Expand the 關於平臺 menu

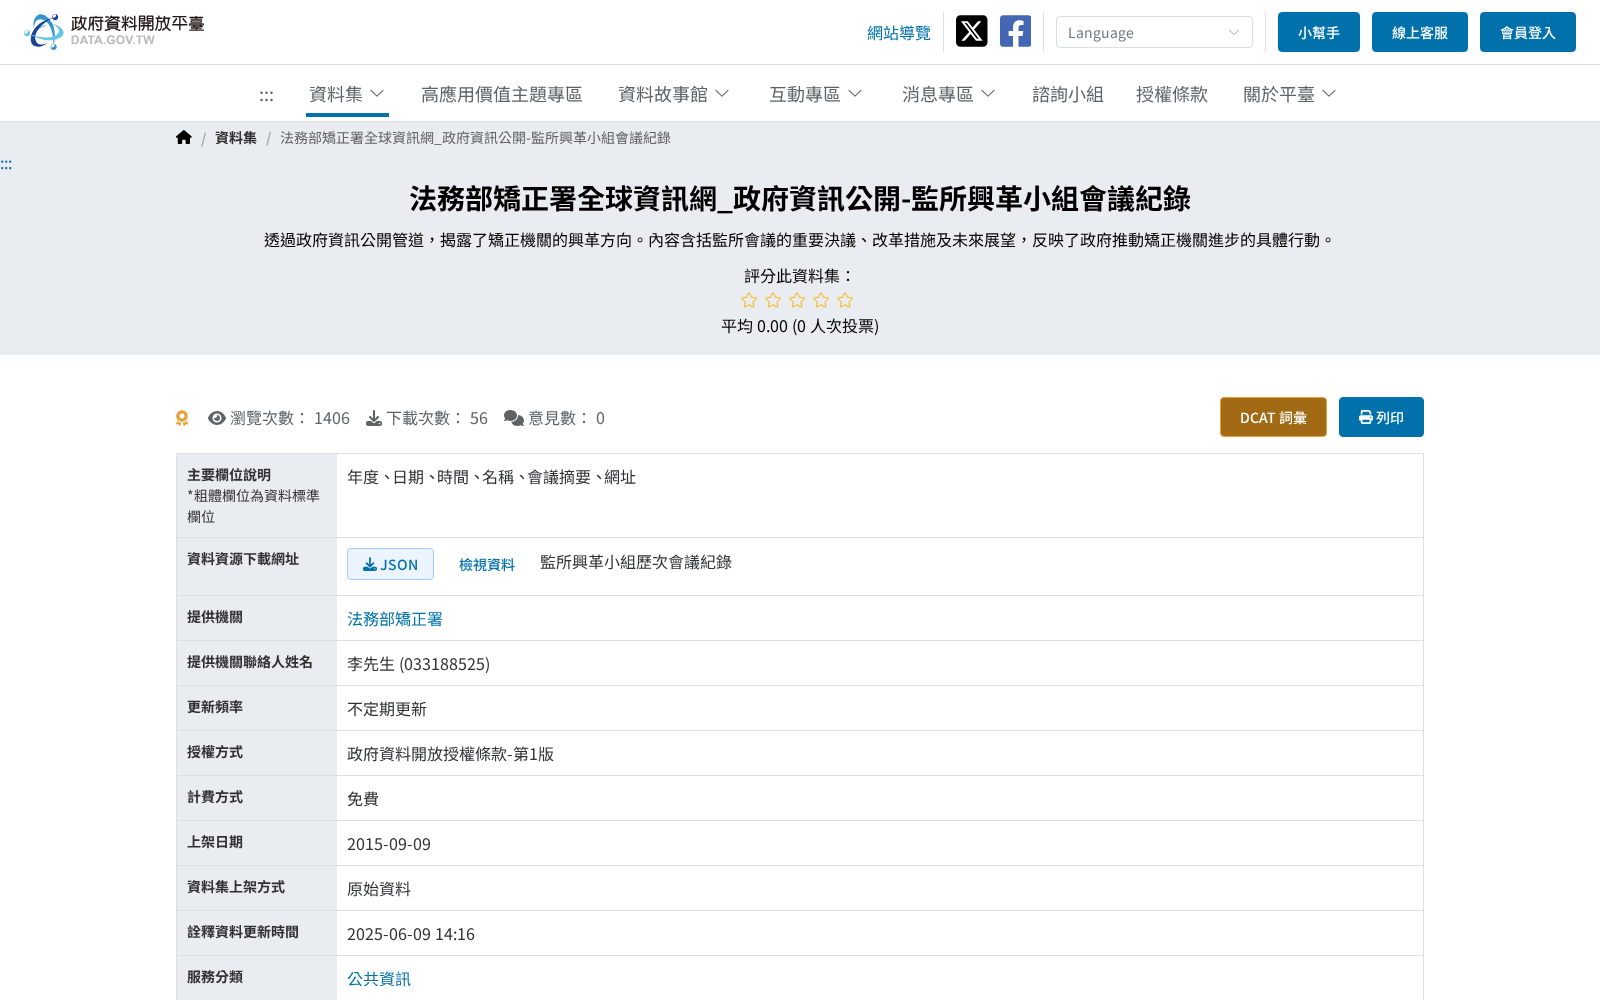[x=1290, y=94]
